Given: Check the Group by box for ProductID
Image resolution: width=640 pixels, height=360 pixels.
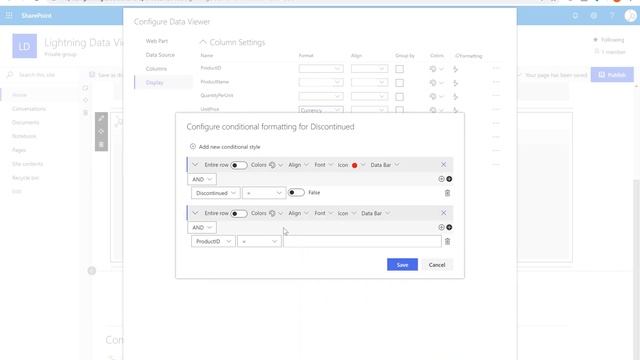Looking at the screenshot, I should [x=400, y=69].
